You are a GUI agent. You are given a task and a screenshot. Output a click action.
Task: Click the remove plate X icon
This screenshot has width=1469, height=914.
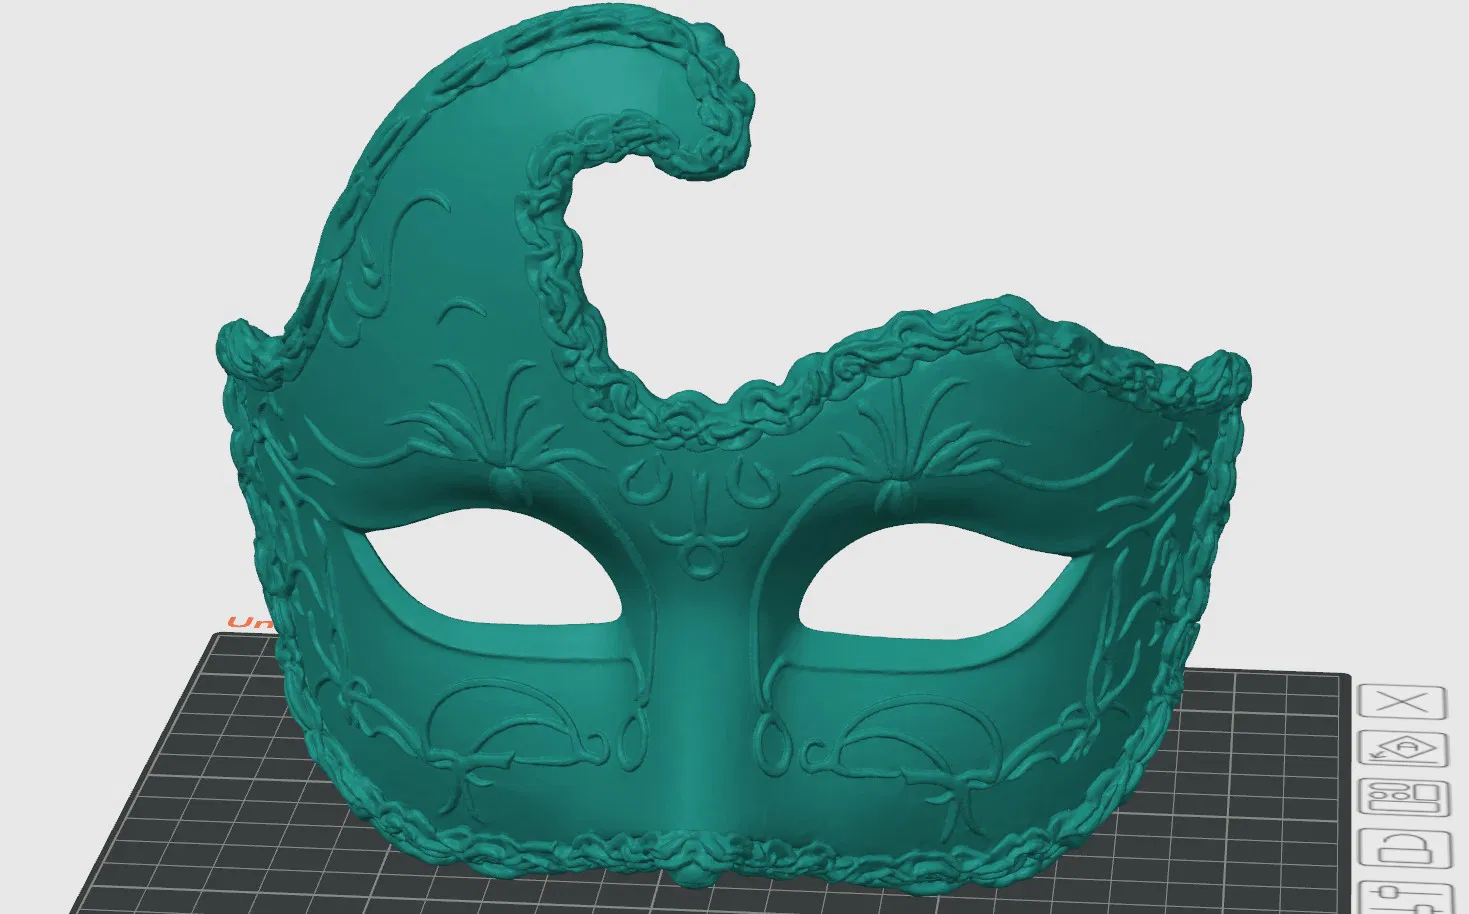[x=1403, y=701]
